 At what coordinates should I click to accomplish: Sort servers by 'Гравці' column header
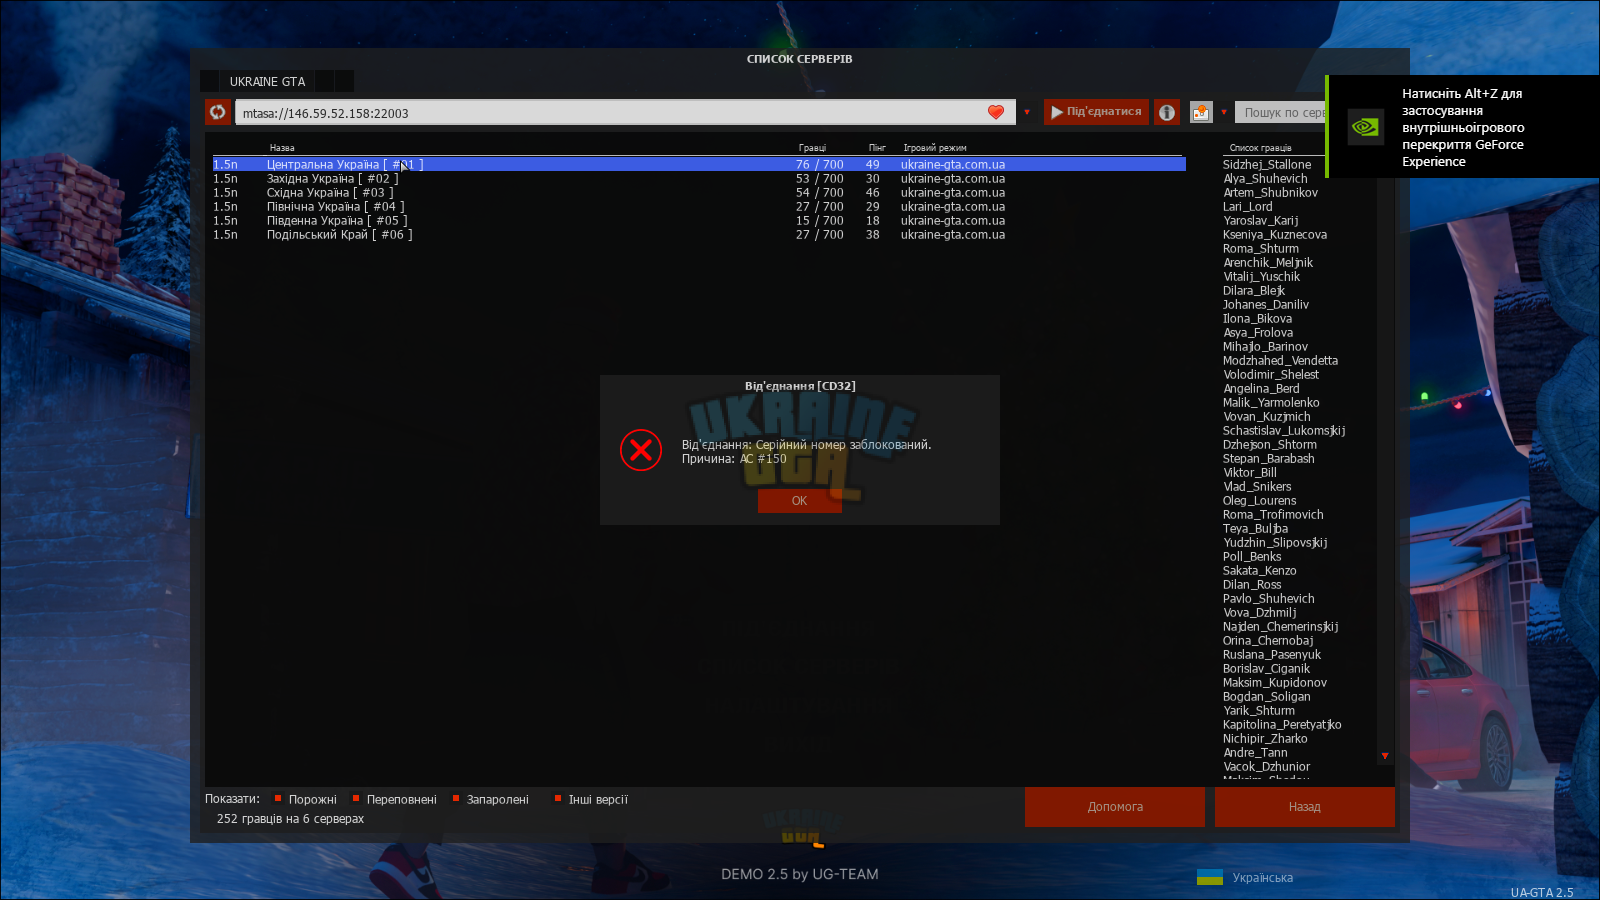(x=812, y=148)
